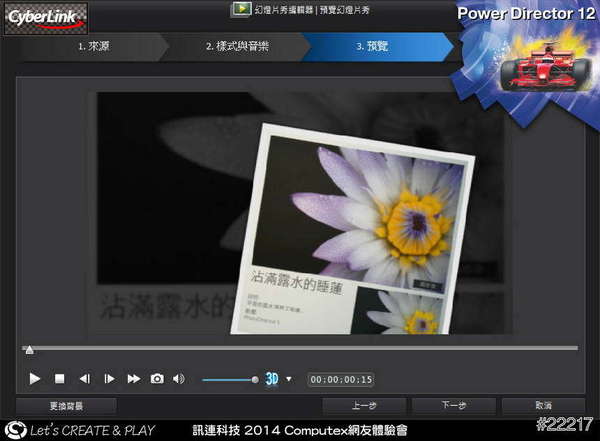This screenshot has height=441, width=600.
Task: Cancel the wizard with 取消 button
Action: pos(544,405)
